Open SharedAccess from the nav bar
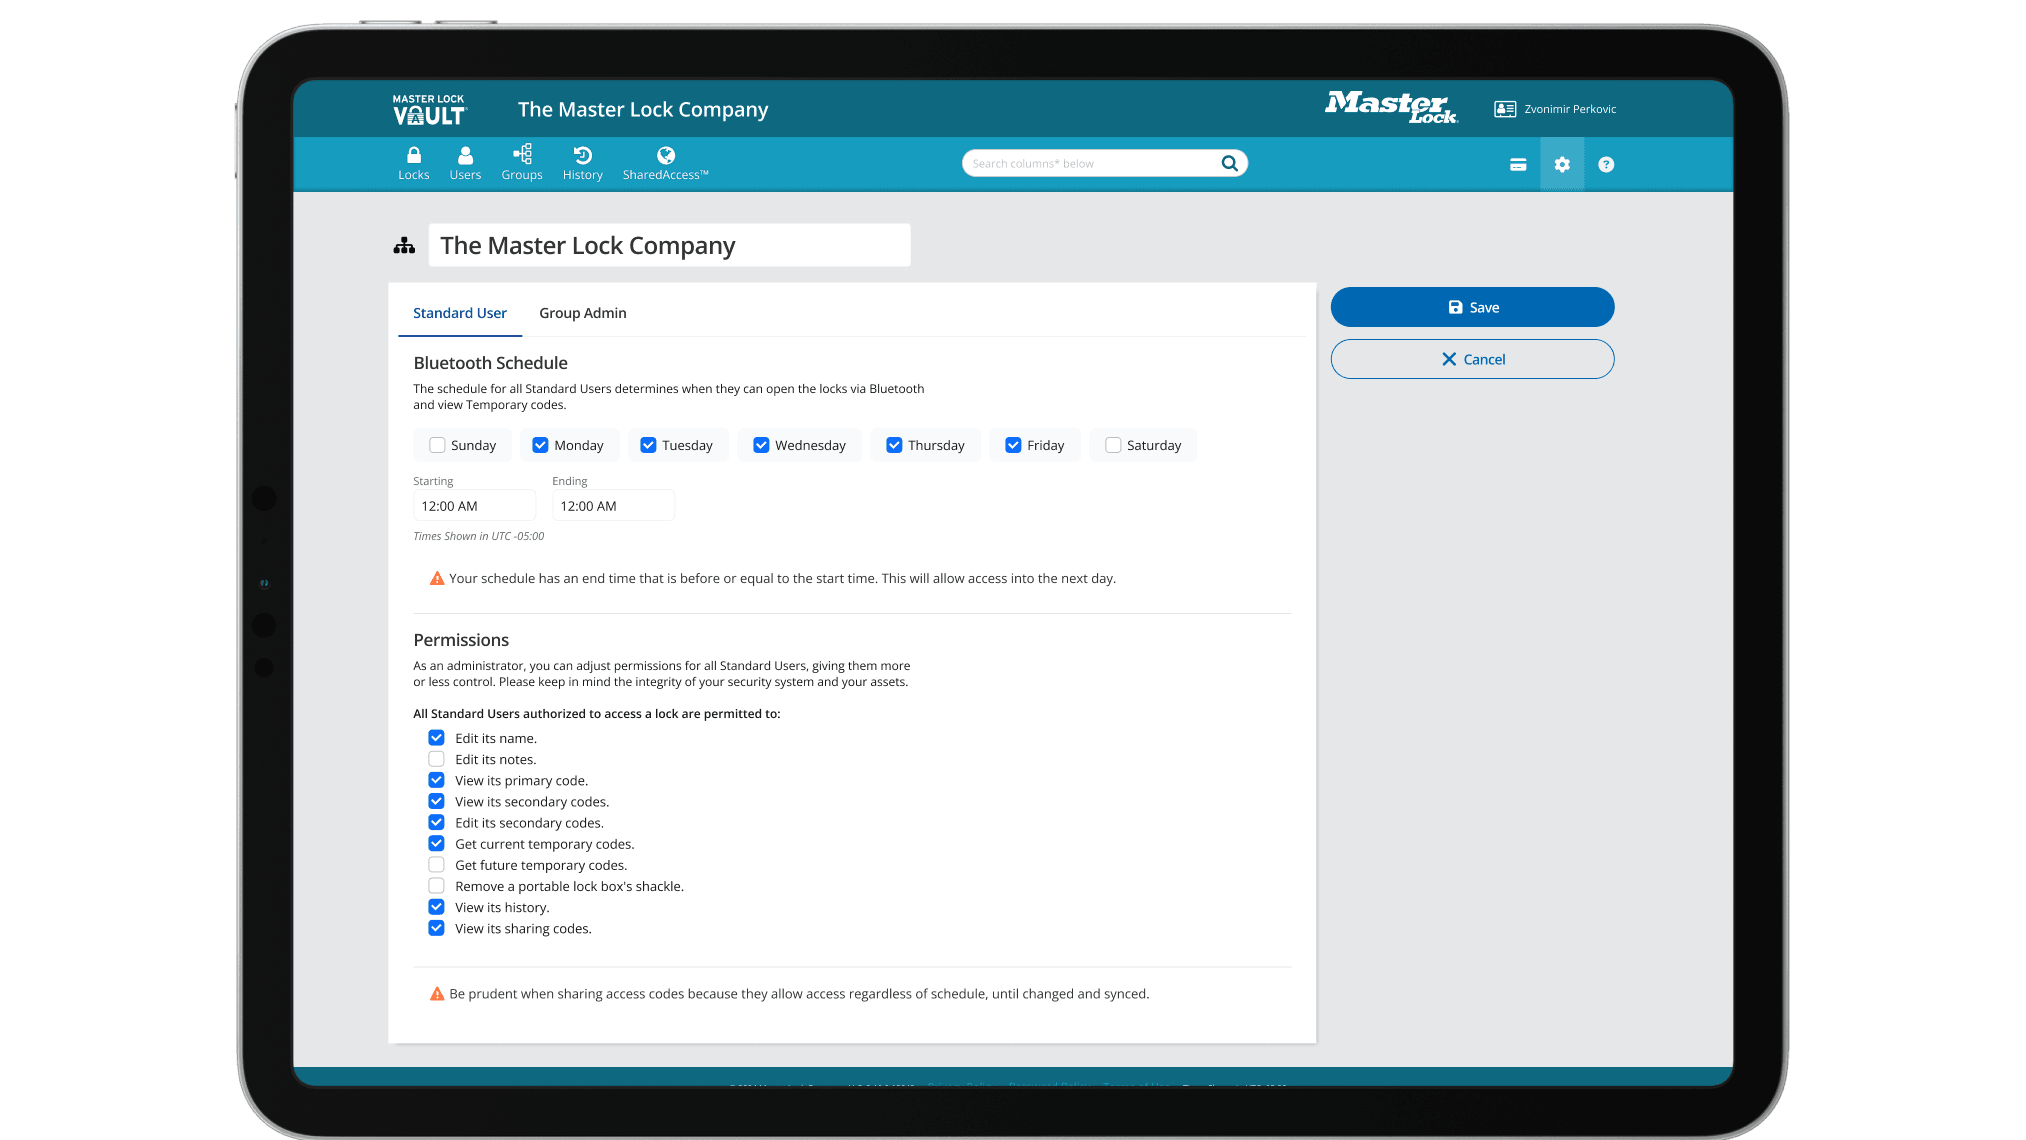2026x1140 pixels. [665, 164]
